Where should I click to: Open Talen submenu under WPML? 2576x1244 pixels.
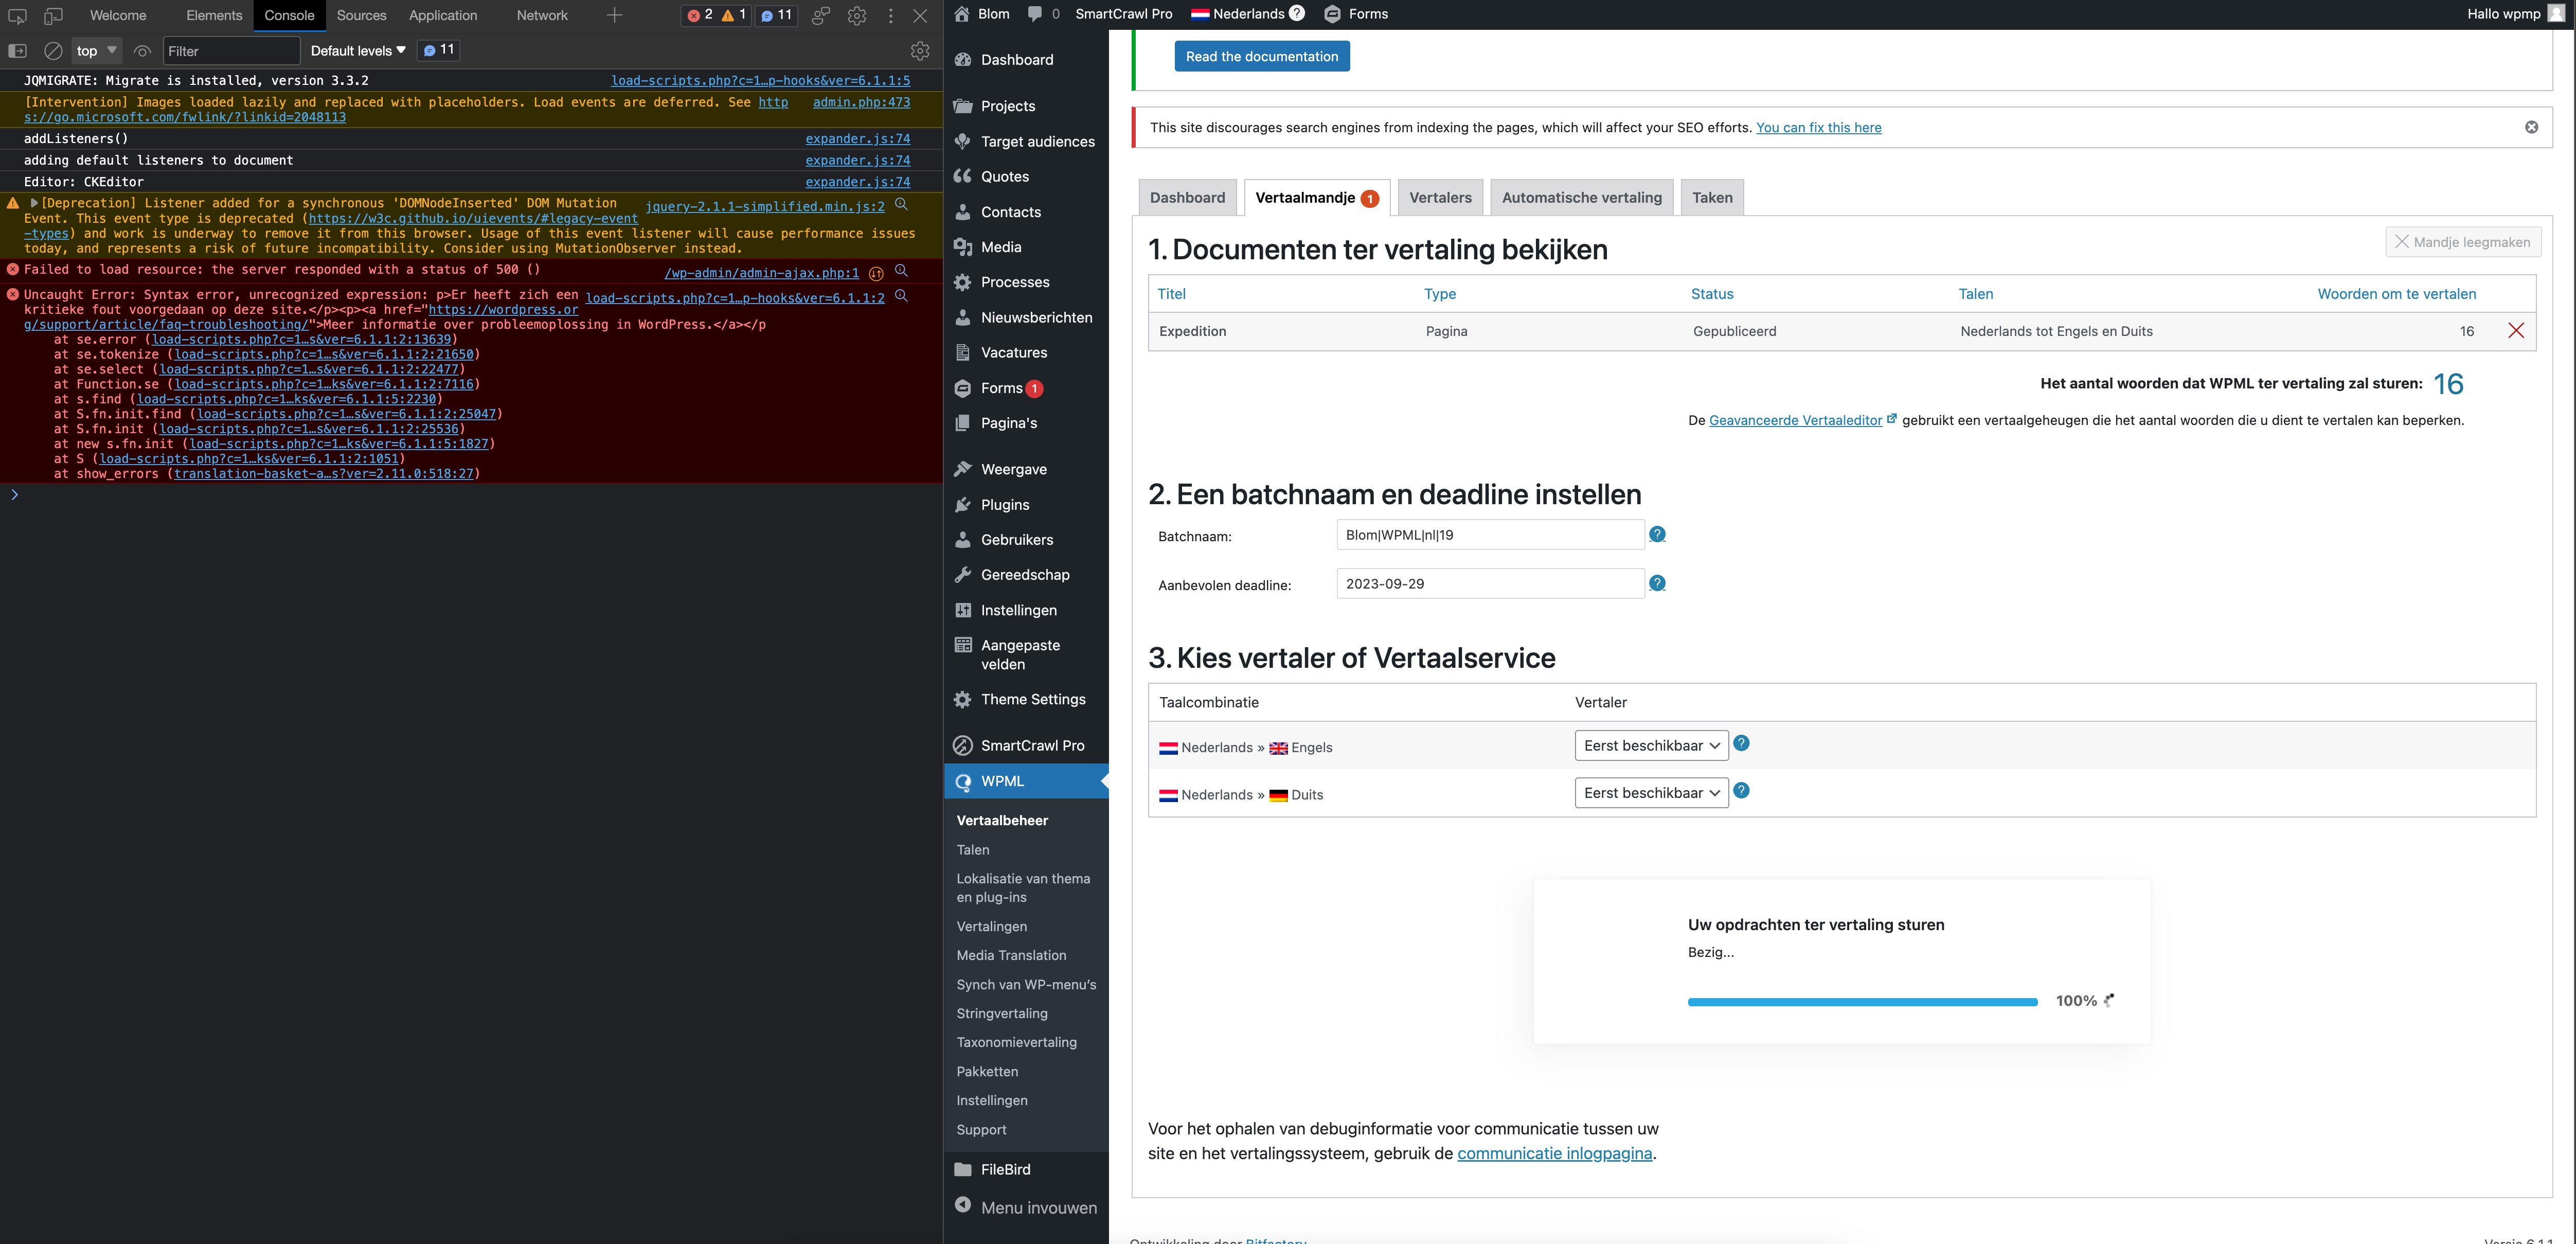(x=973, y=850)
